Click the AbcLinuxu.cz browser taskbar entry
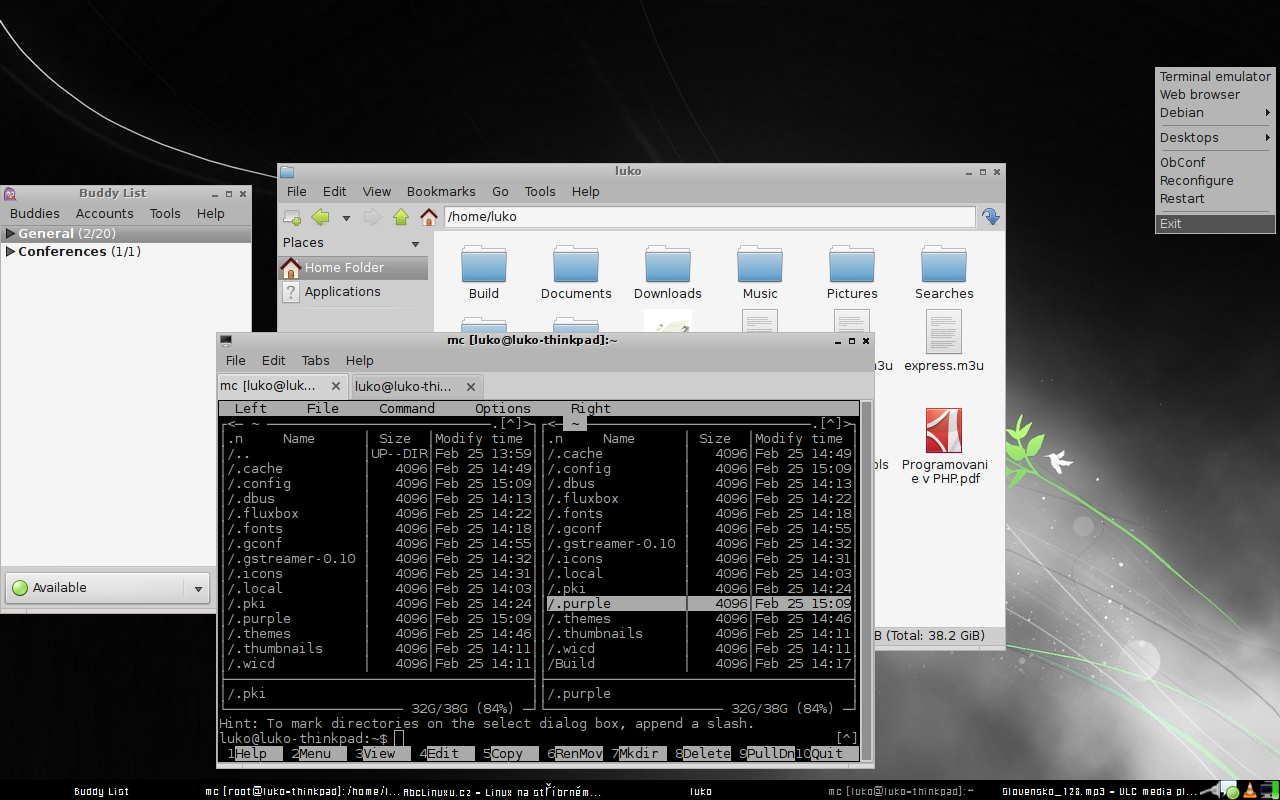The width and height of the screenshot is (1280, 800). pyautogui.click(x=501, y=791)
